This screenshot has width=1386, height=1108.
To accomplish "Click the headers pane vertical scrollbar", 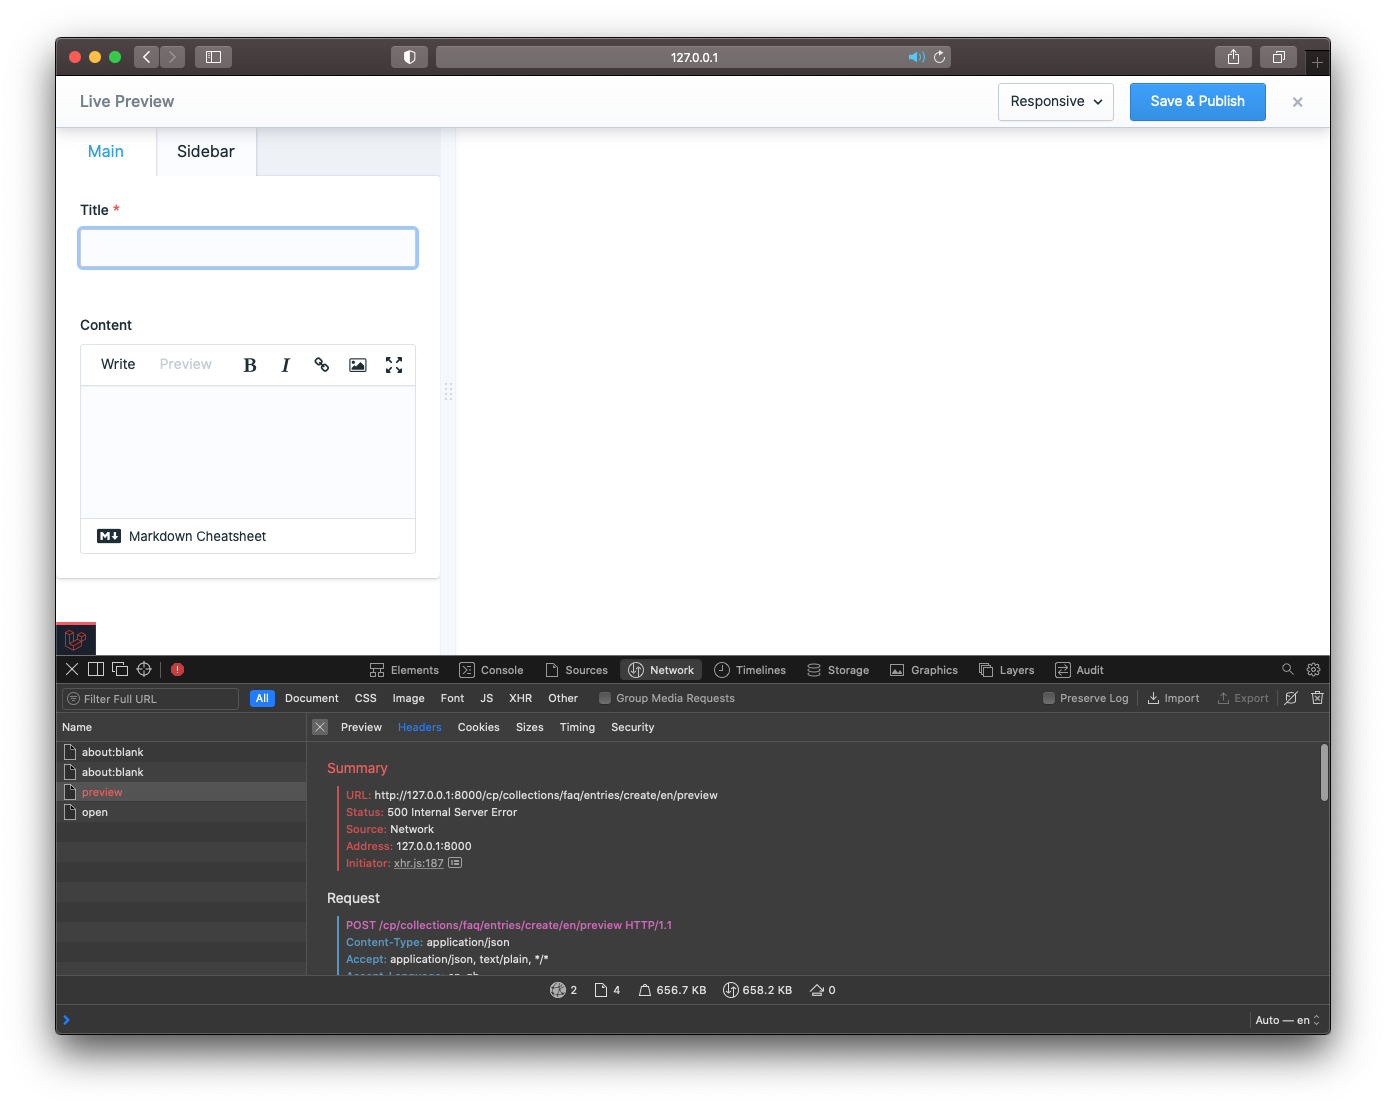I will point(1324,772).
